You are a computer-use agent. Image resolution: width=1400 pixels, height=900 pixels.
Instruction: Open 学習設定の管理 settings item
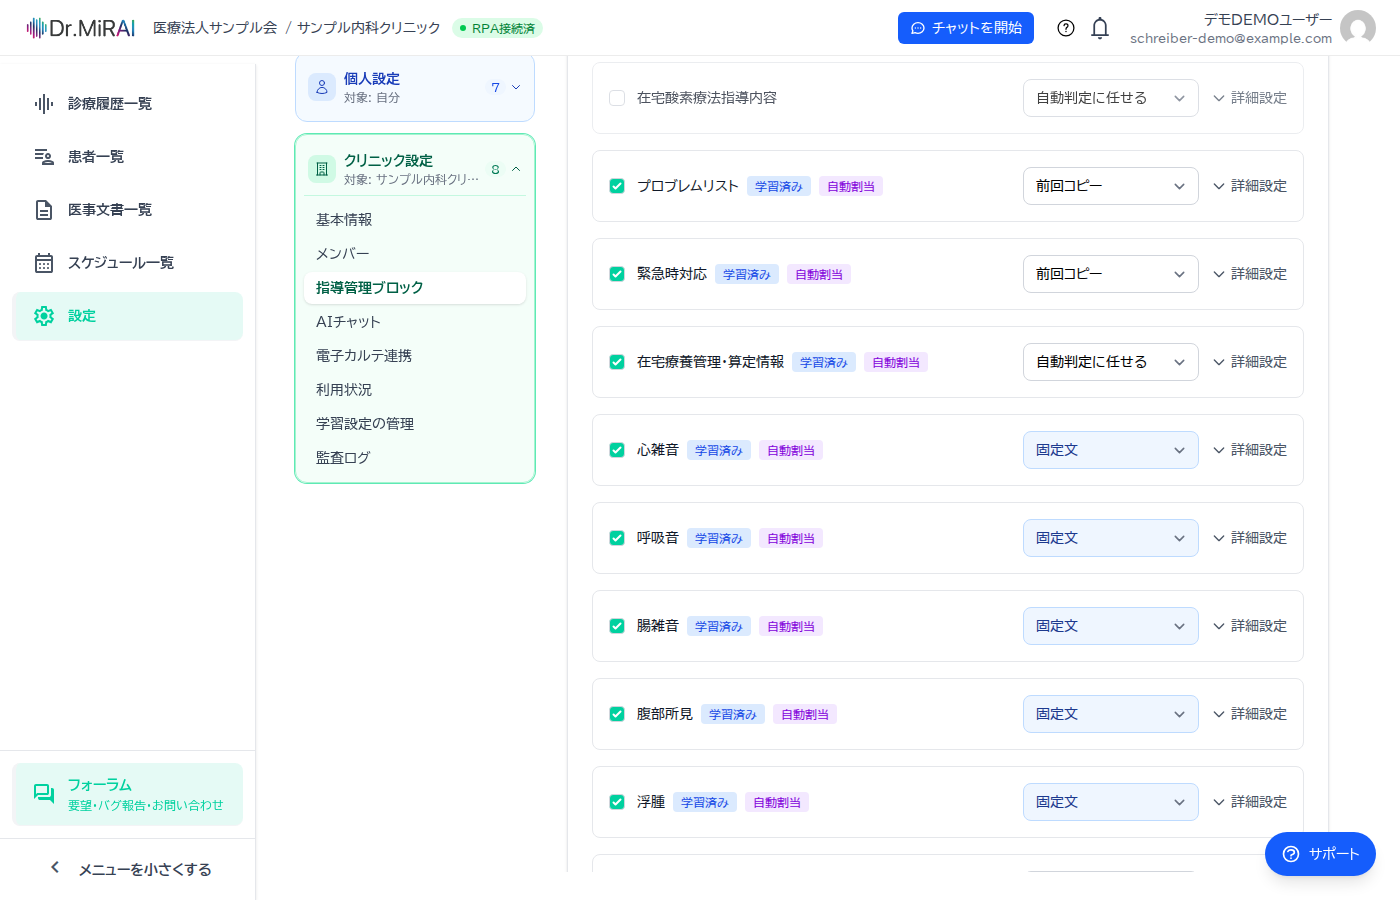tap(414, 424)
